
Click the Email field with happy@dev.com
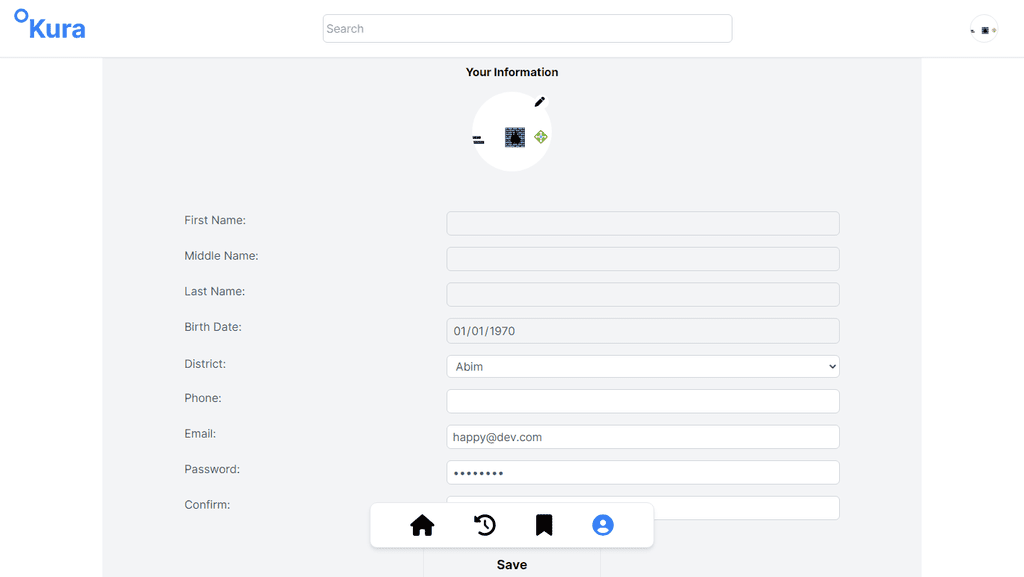[643, 437]
